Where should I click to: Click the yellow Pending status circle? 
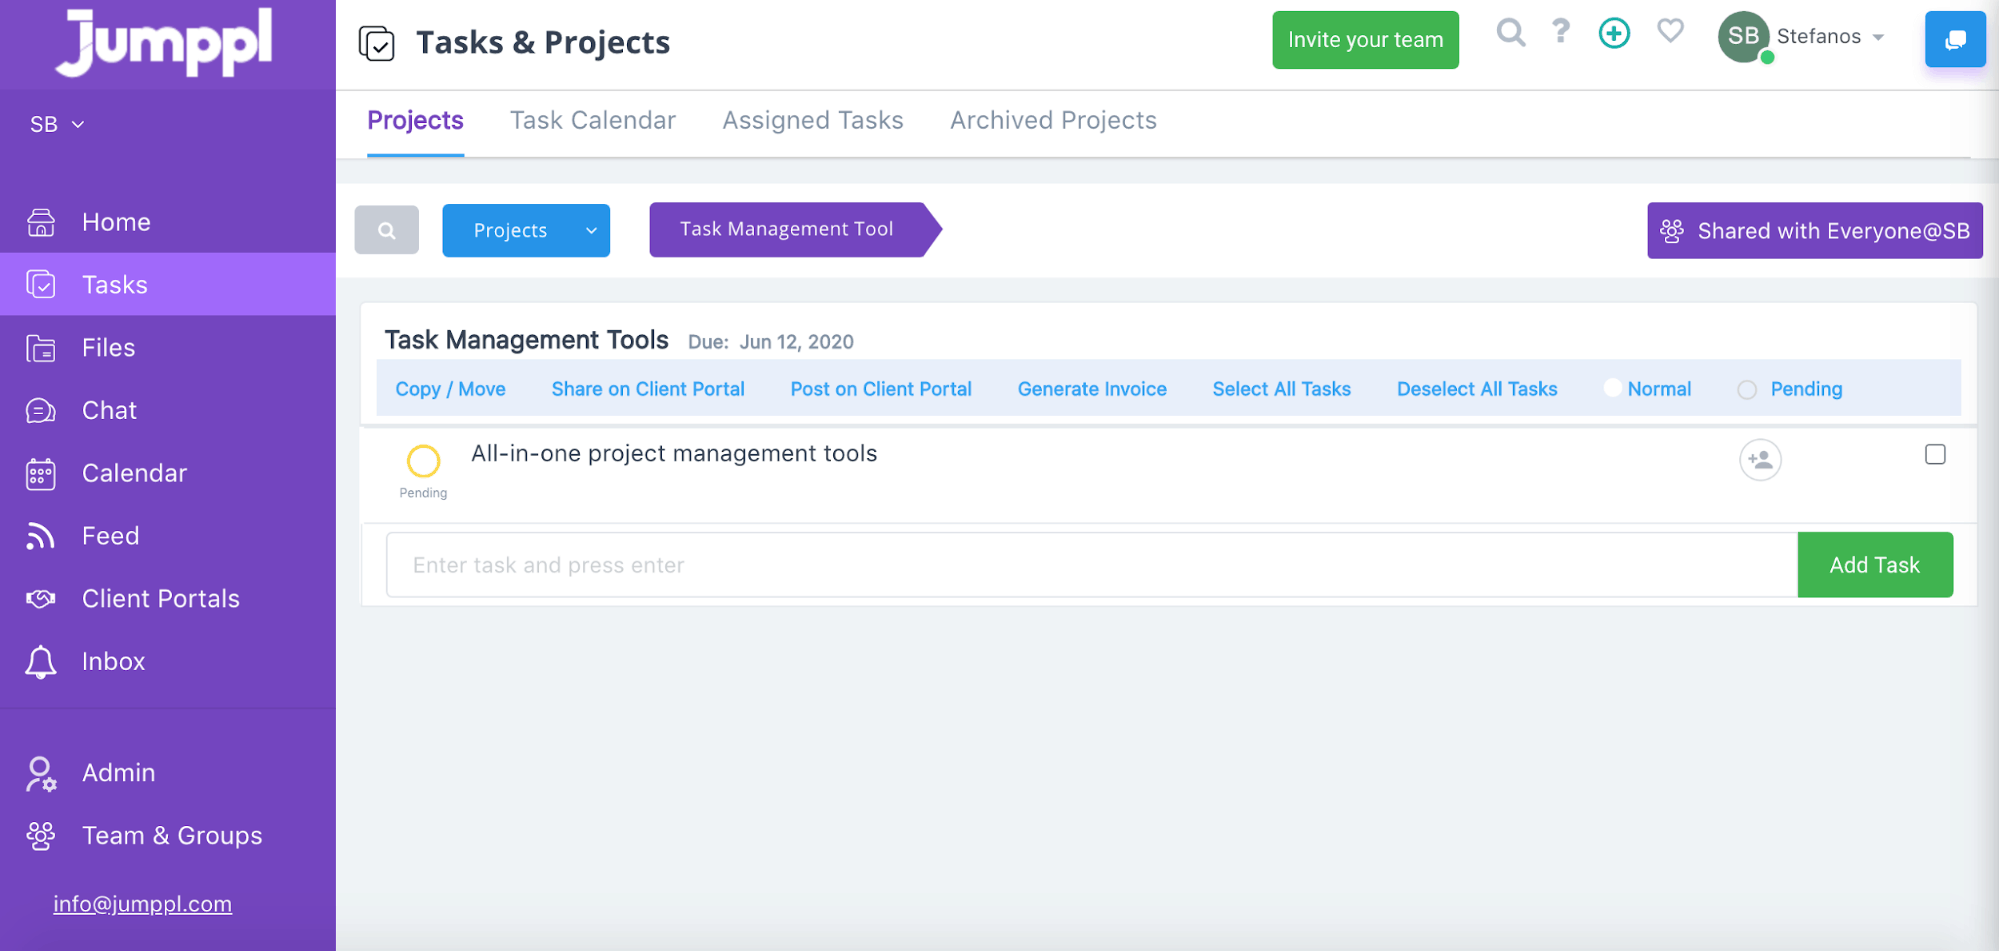tap(423, 461)
